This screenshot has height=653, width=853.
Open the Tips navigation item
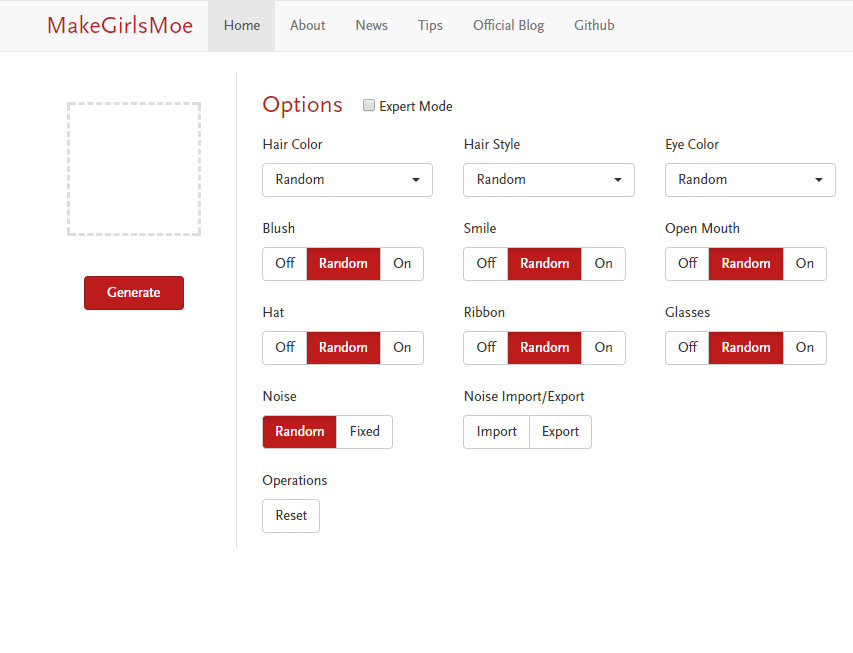click(430, 26)
